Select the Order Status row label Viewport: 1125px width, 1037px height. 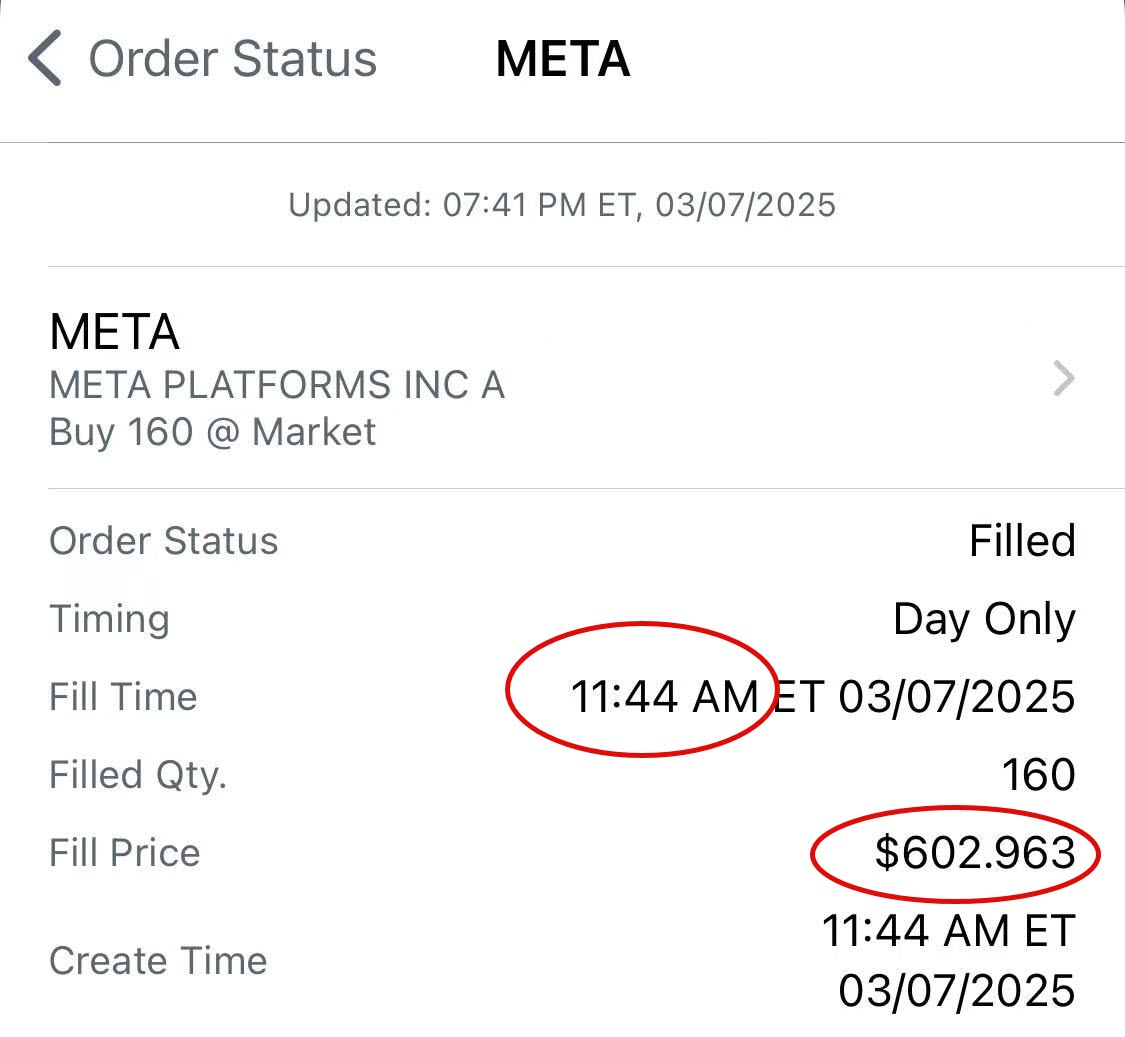(x=164, y=540)
